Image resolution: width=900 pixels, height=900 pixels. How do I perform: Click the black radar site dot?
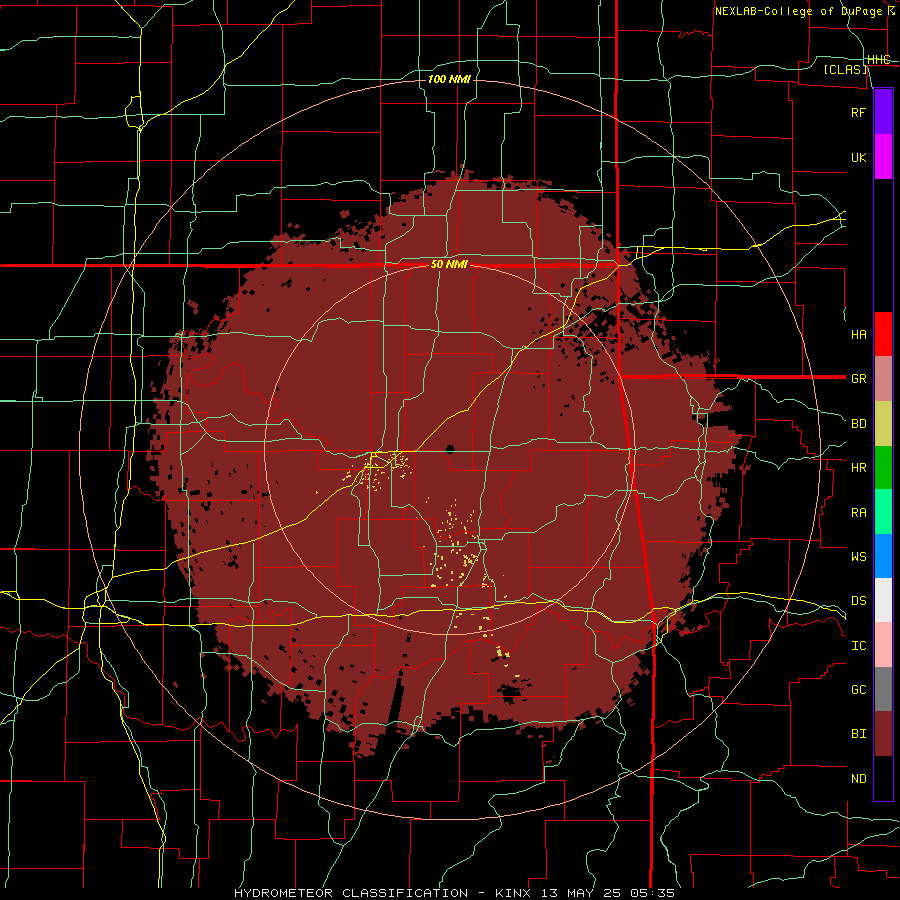[450, 449]
